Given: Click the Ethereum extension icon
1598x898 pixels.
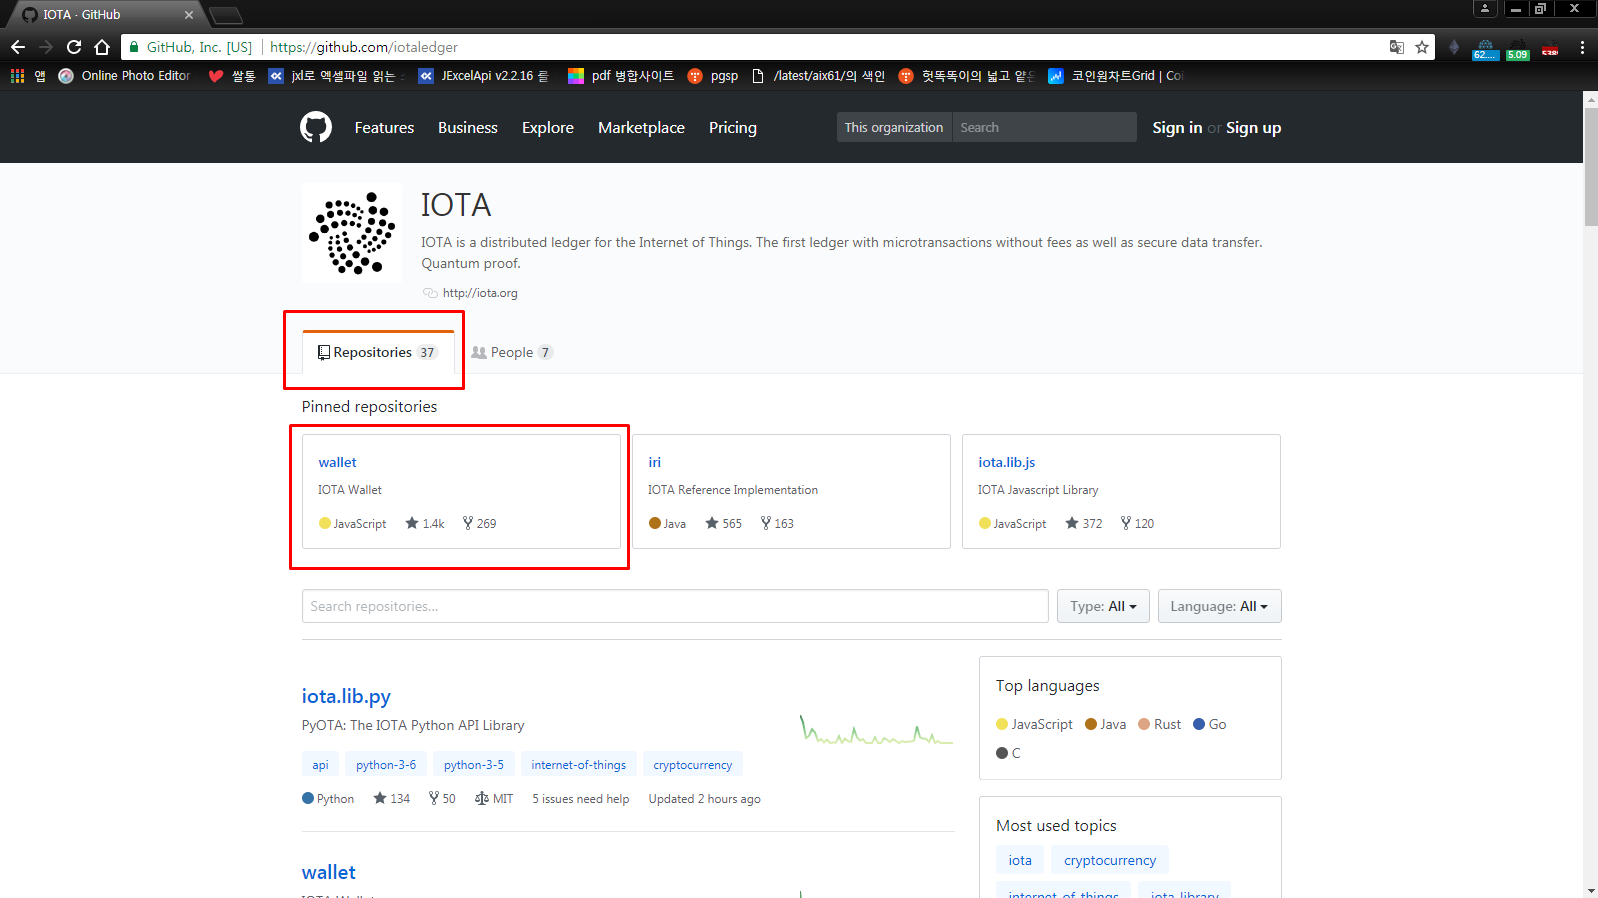Looking at the screenshot, I should click(x=1454, y=47).
